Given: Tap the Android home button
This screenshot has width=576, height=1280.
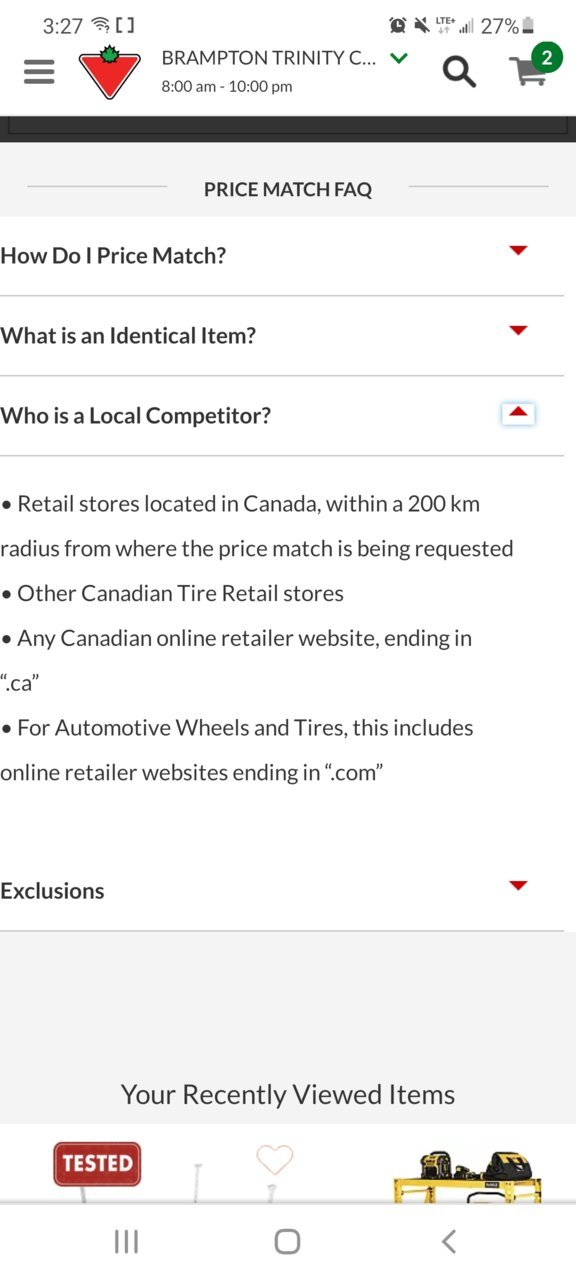Looking at the screenshot, I should click(x=287, y=1241).
